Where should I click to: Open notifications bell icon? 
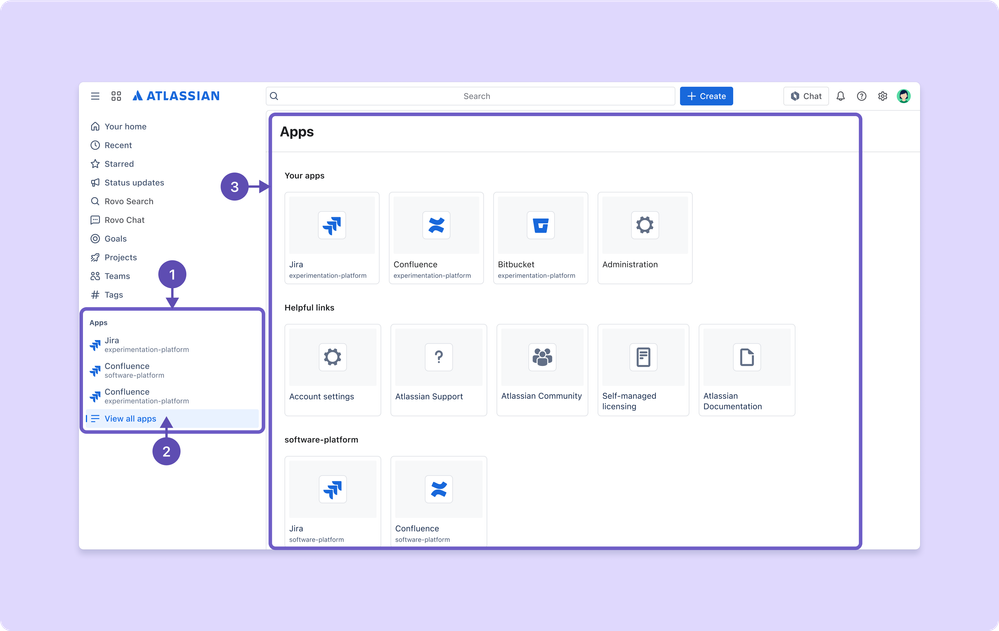click(840, 96)
